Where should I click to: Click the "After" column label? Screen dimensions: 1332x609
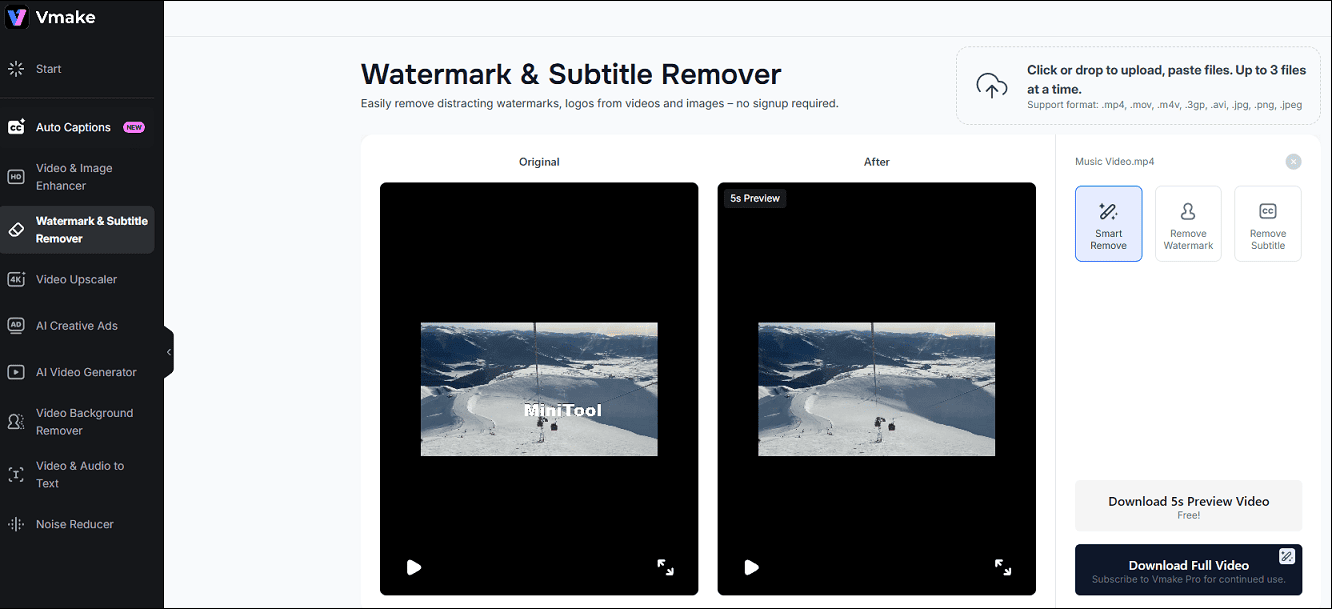click(877, 162)
